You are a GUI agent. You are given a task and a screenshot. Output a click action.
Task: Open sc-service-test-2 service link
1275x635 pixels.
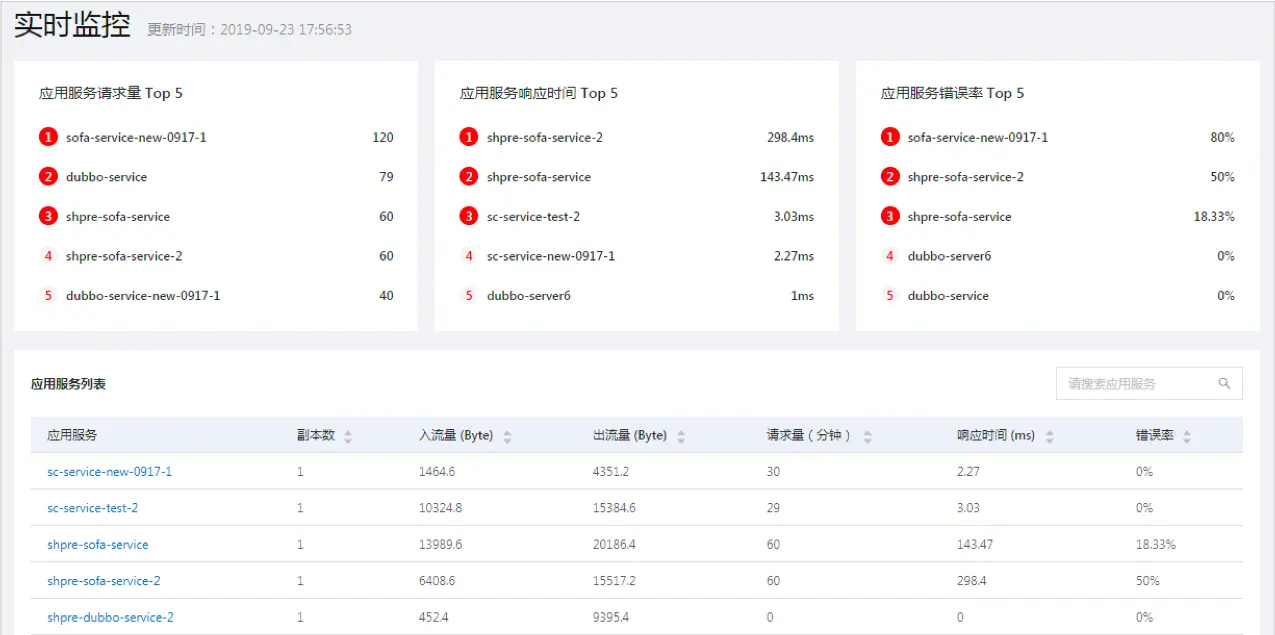click(92, 508)
